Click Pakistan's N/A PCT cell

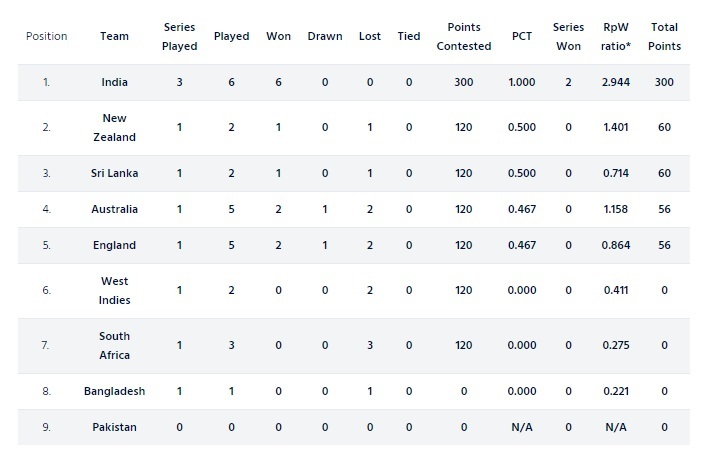522,427
